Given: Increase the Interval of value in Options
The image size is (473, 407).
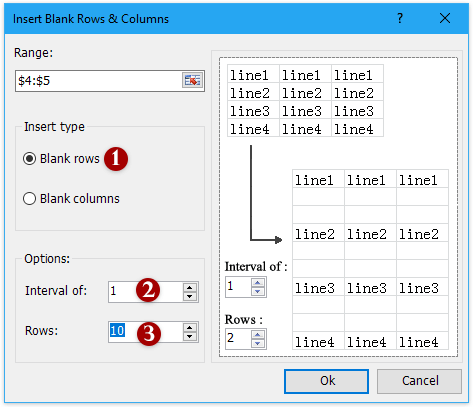Looking at the screenshot, I should (x=190, y=287).
